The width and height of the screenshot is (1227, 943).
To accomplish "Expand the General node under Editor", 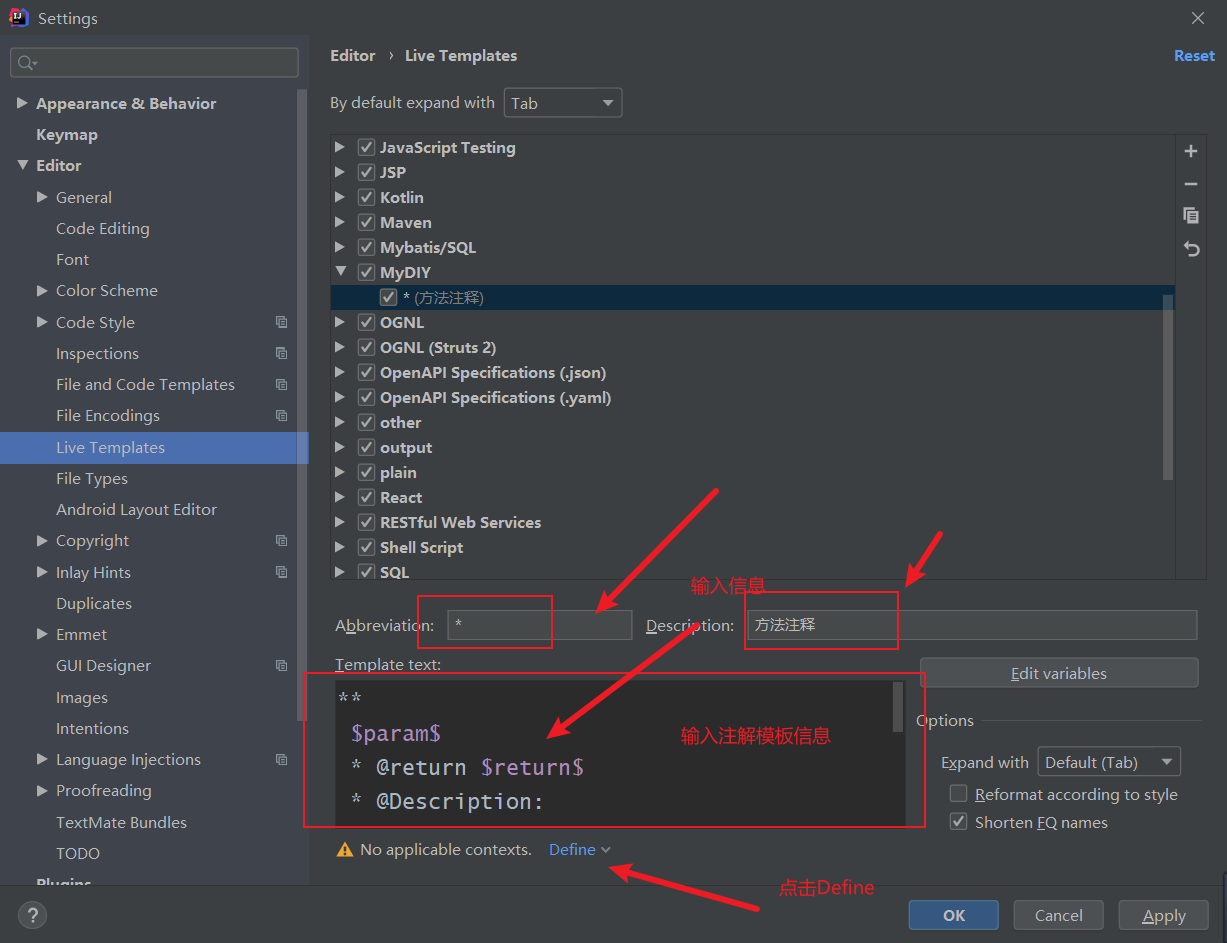I will [x=42, y=197].
